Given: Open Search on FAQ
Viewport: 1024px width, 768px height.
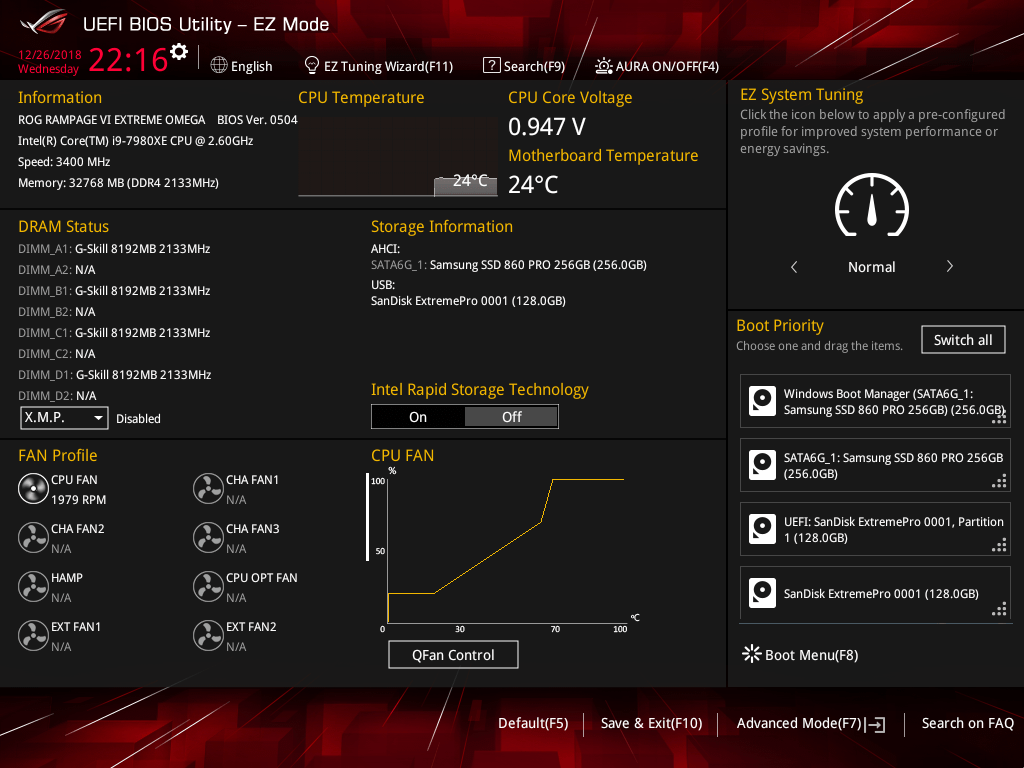Looking at the screenshot, I should [x=967, y=723].
